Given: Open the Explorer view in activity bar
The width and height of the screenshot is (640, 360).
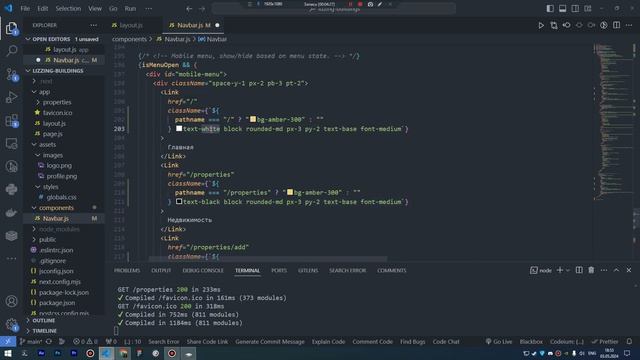Looking at the screenshot, I should (x=11, y=28).
